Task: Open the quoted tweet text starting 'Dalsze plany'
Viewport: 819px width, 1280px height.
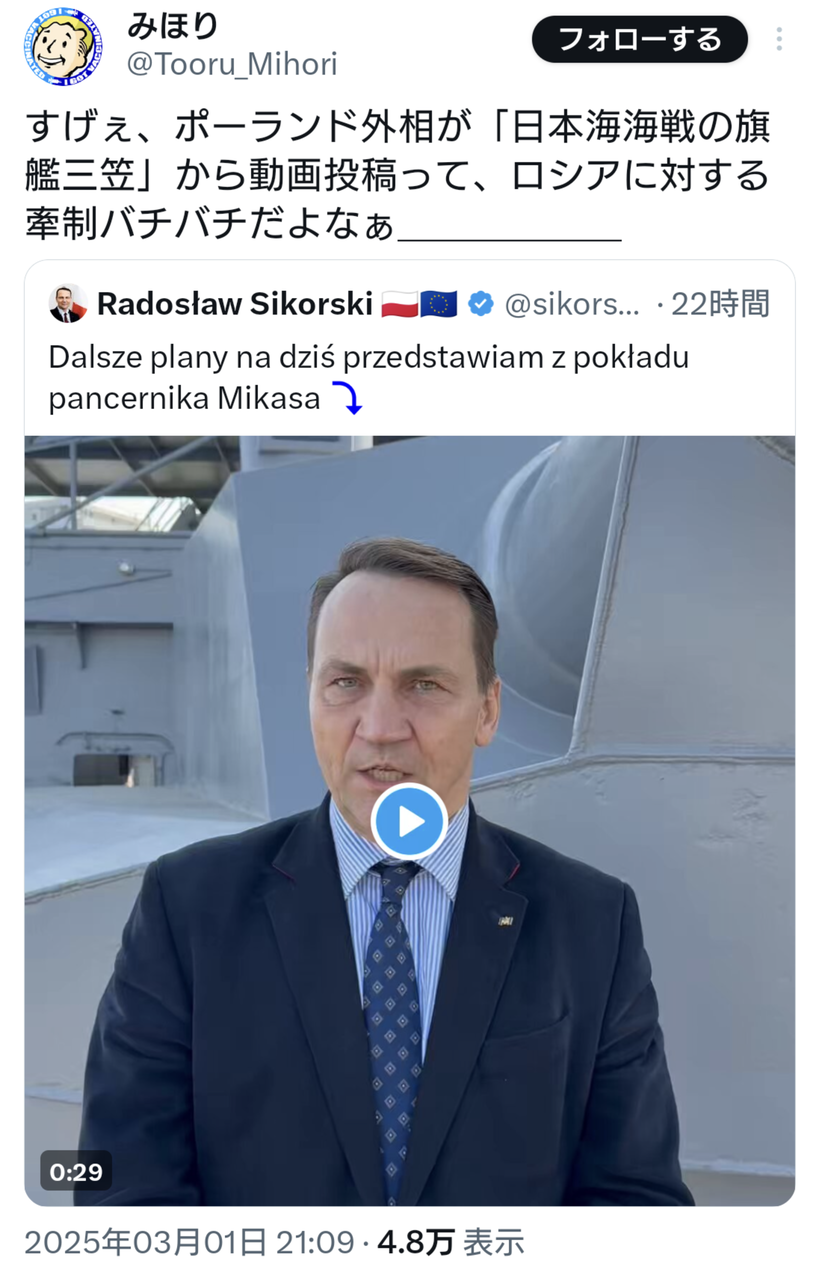Action: coord(369,378)
